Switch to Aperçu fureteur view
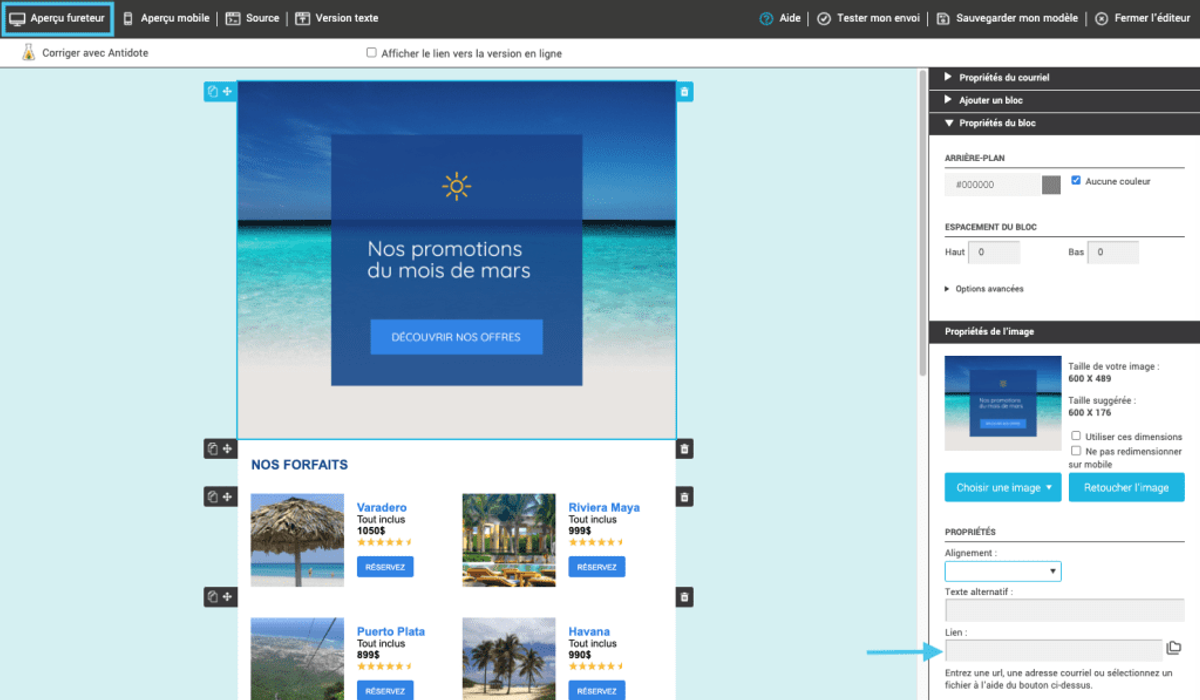 click(57, 18)
